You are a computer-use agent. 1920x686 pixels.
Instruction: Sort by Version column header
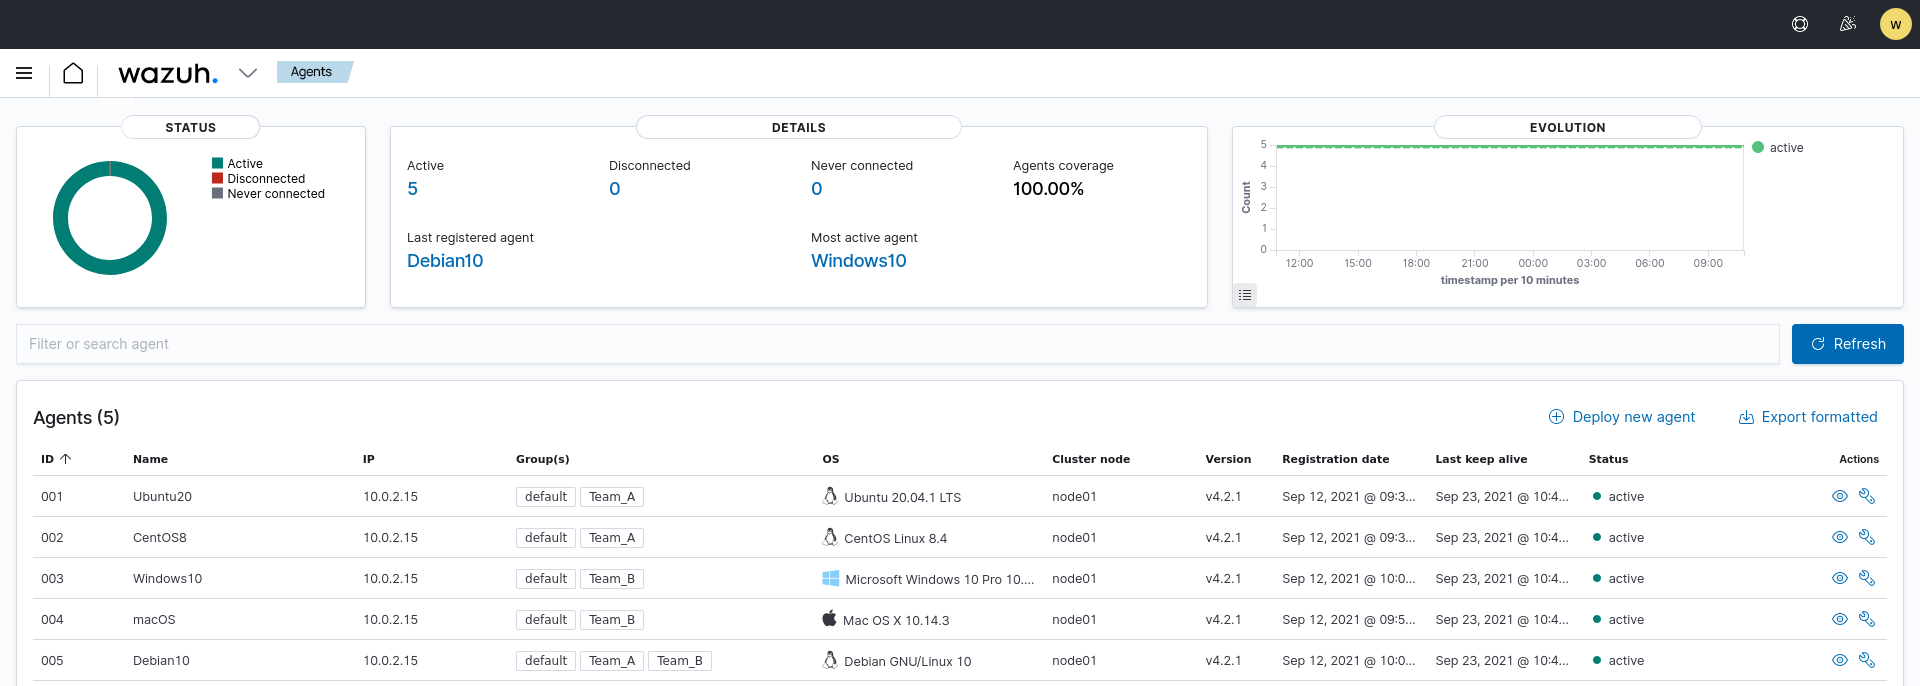[1228, 459]
